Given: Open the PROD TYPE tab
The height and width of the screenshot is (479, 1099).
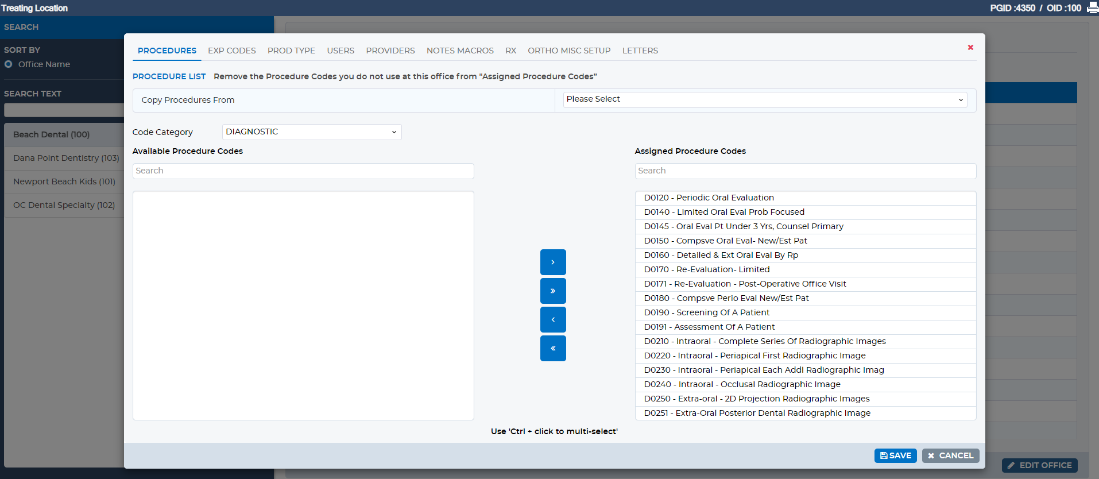Looking at the screenshot, I should pyautogui.click(x=291, y=50).
